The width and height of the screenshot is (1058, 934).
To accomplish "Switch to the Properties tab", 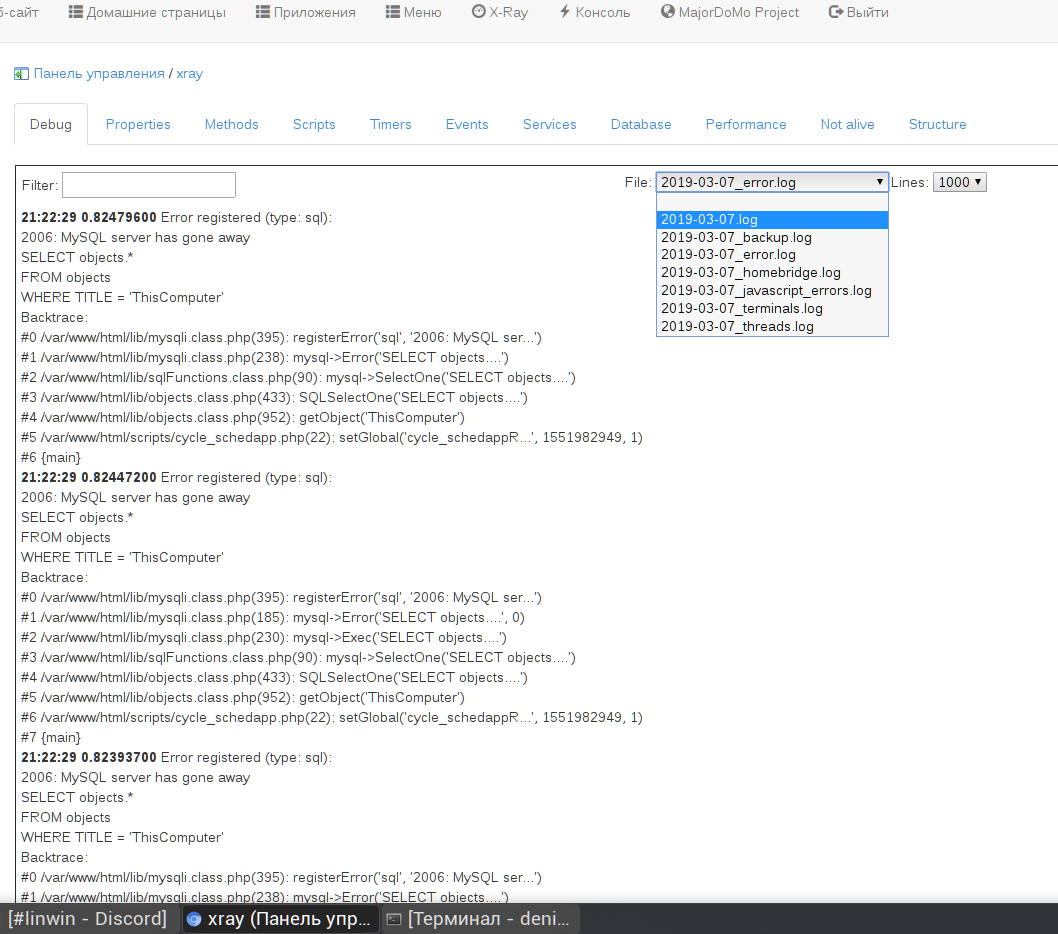I will (x=138, y=125).
